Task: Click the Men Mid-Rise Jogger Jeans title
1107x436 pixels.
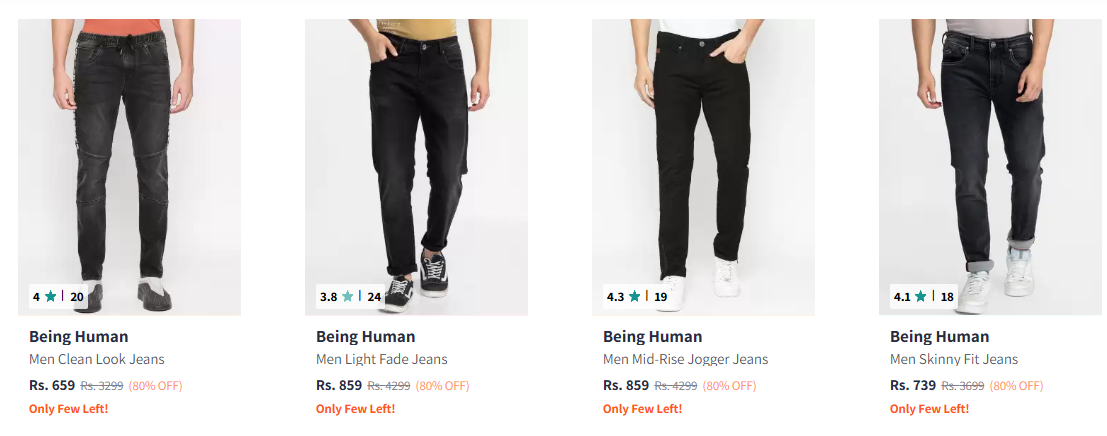Action: pos(686,359)
